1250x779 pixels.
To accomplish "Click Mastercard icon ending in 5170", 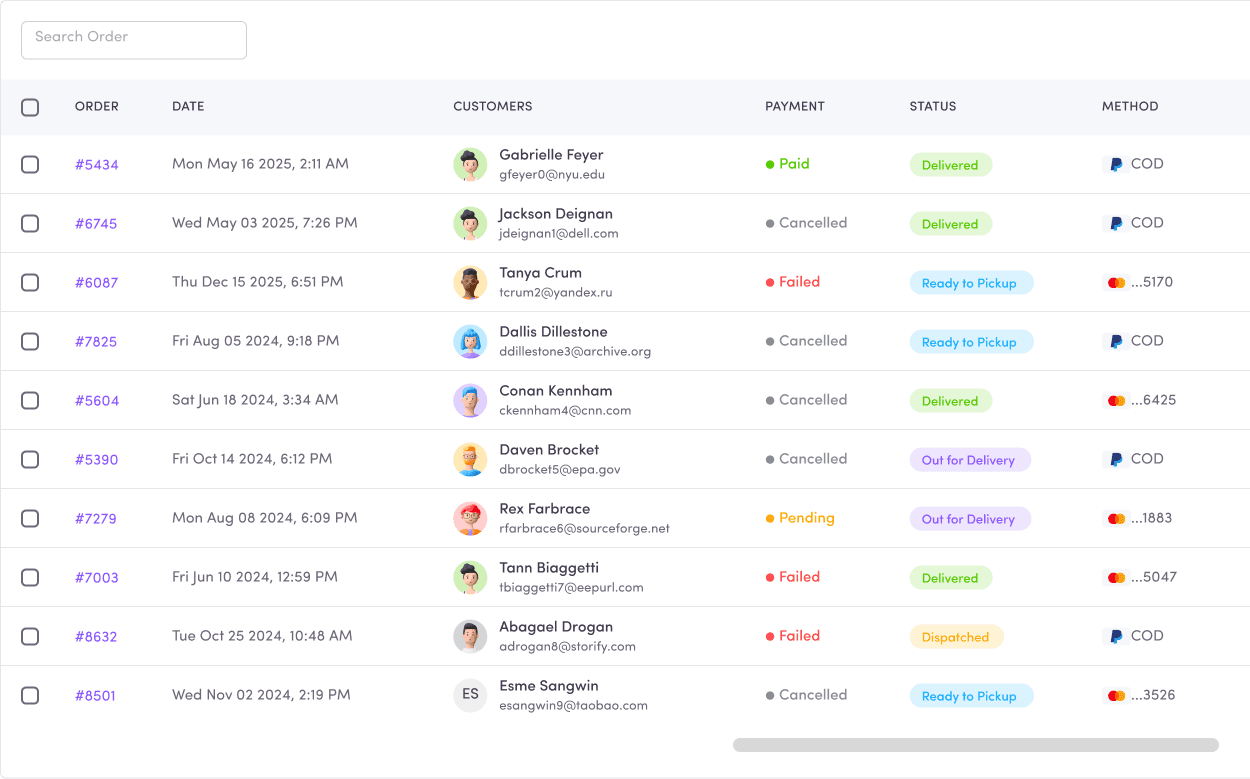I will click(1116, 283).
